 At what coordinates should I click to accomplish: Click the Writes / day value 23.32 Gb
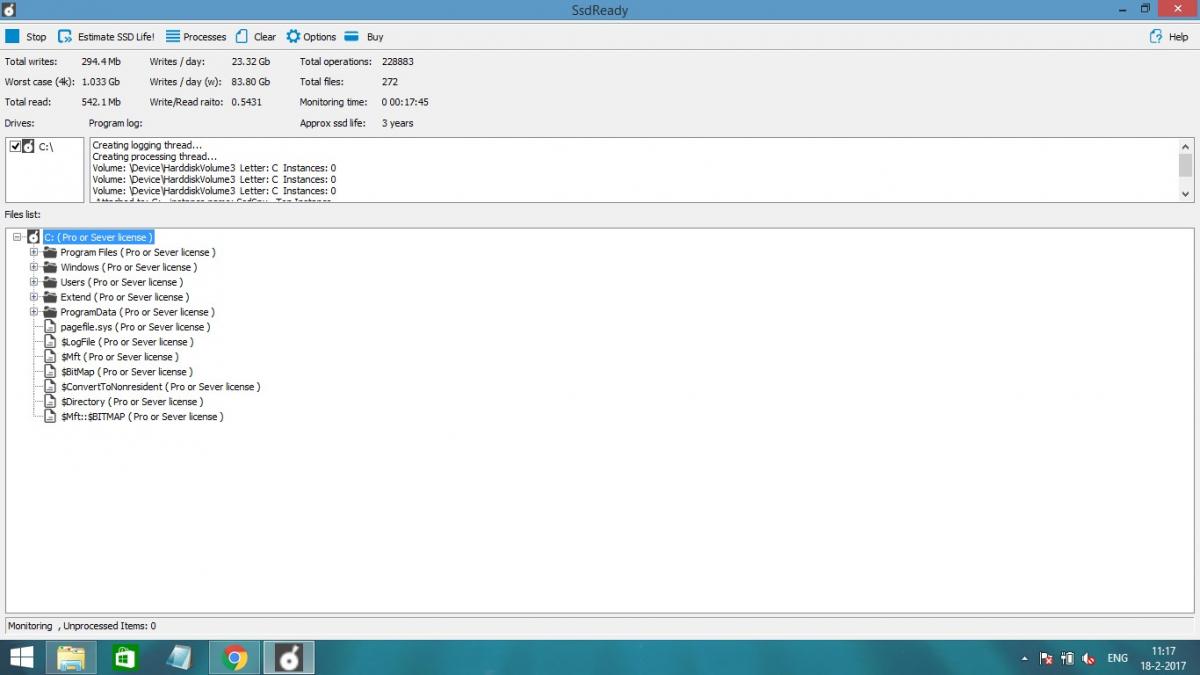coord(251,62)
